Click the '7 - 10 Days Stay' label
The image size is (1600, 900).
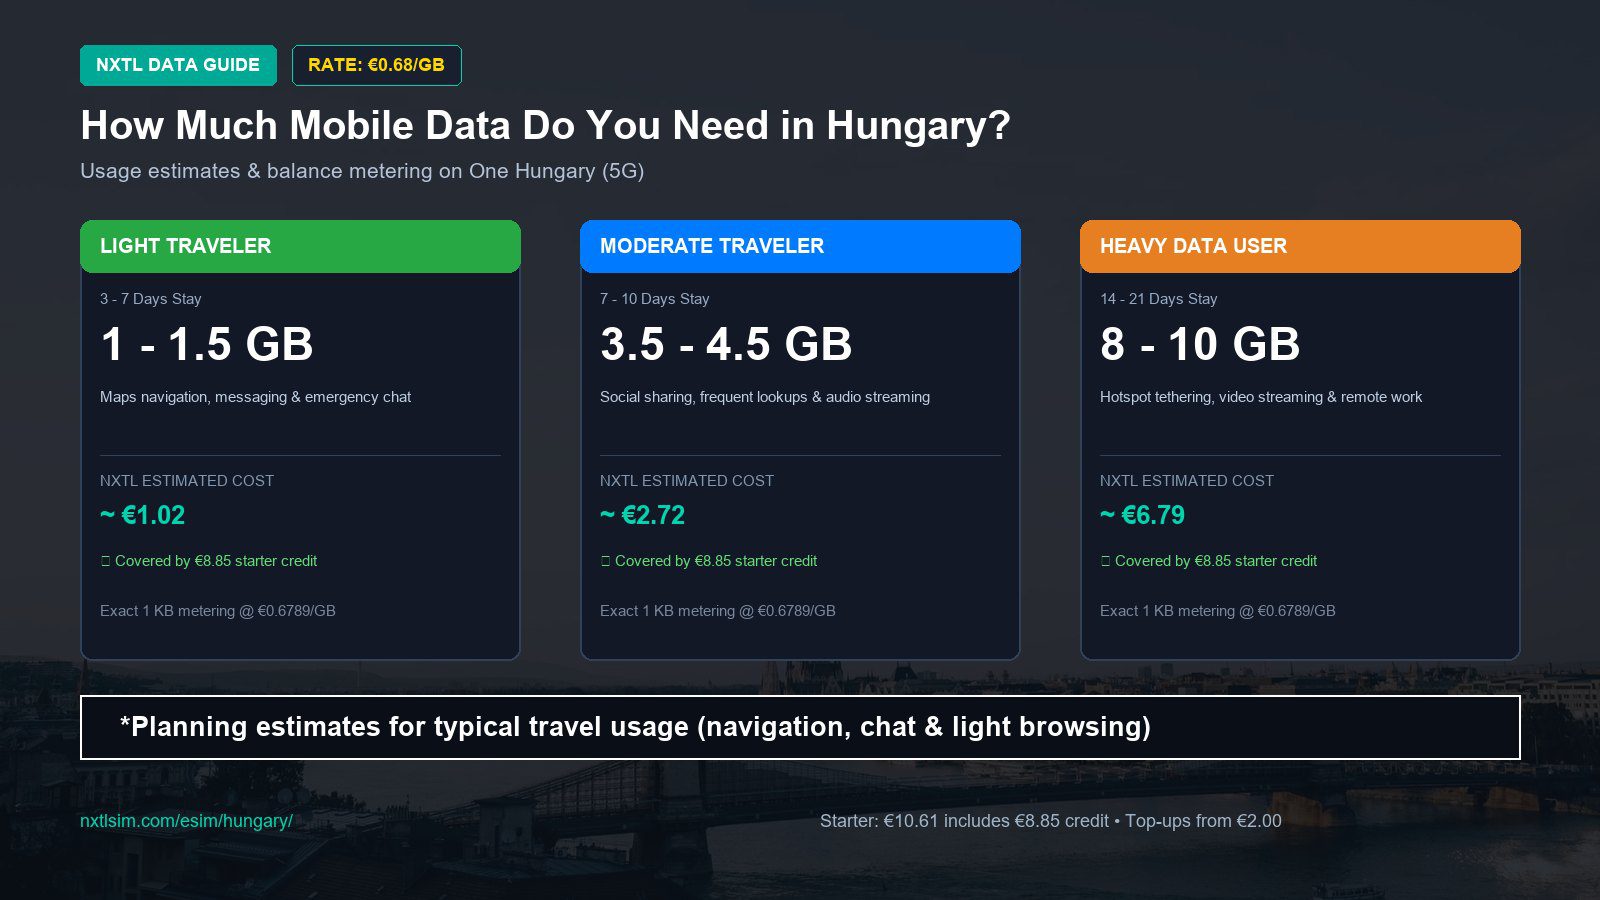pos(655,299)
